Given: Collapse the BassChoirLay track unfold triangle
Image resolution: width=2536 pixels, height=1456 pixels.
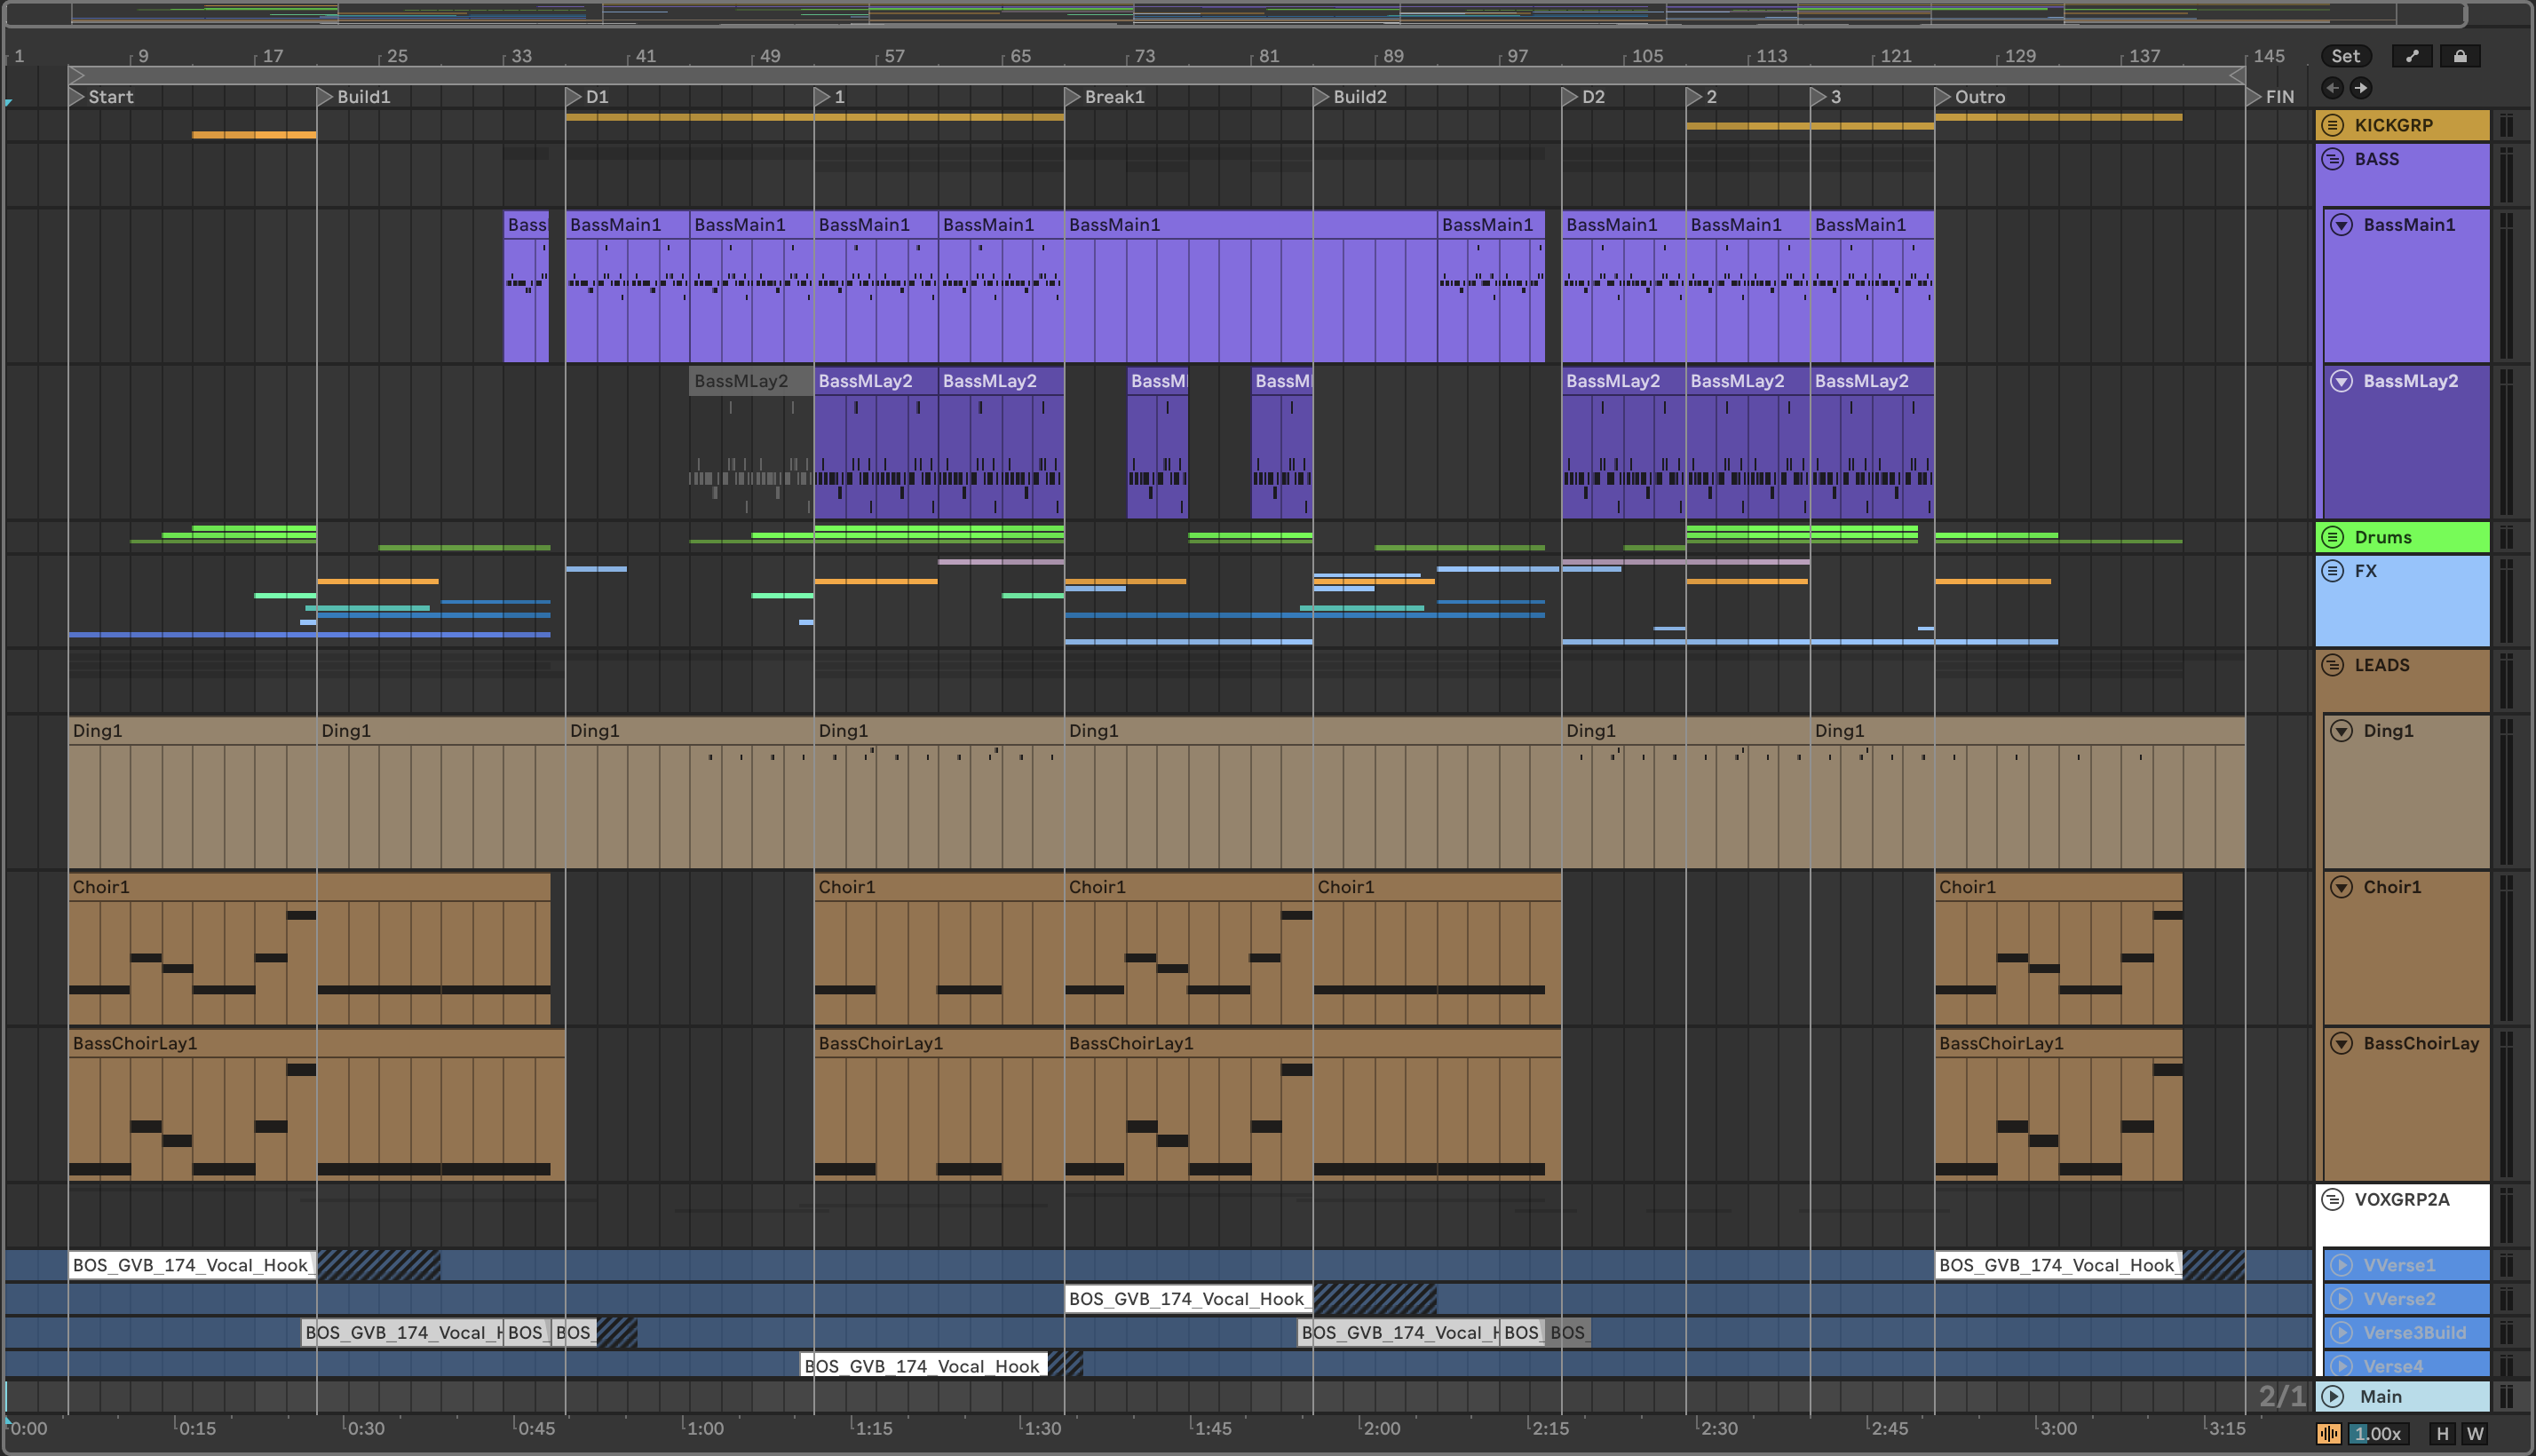Looking at the screenshot, I should point(2342,1043).
